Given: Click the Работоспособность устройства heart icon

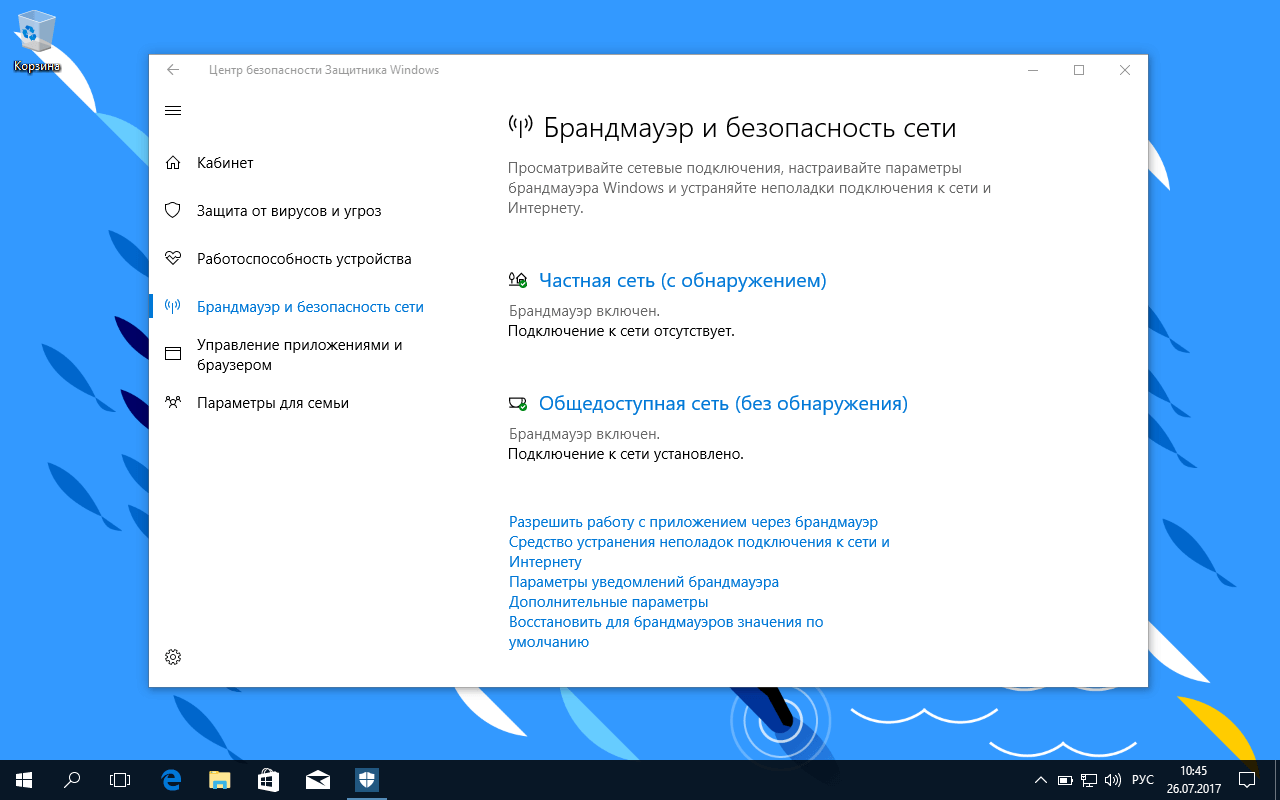Looking at the screenshot, I should [173, 258].
